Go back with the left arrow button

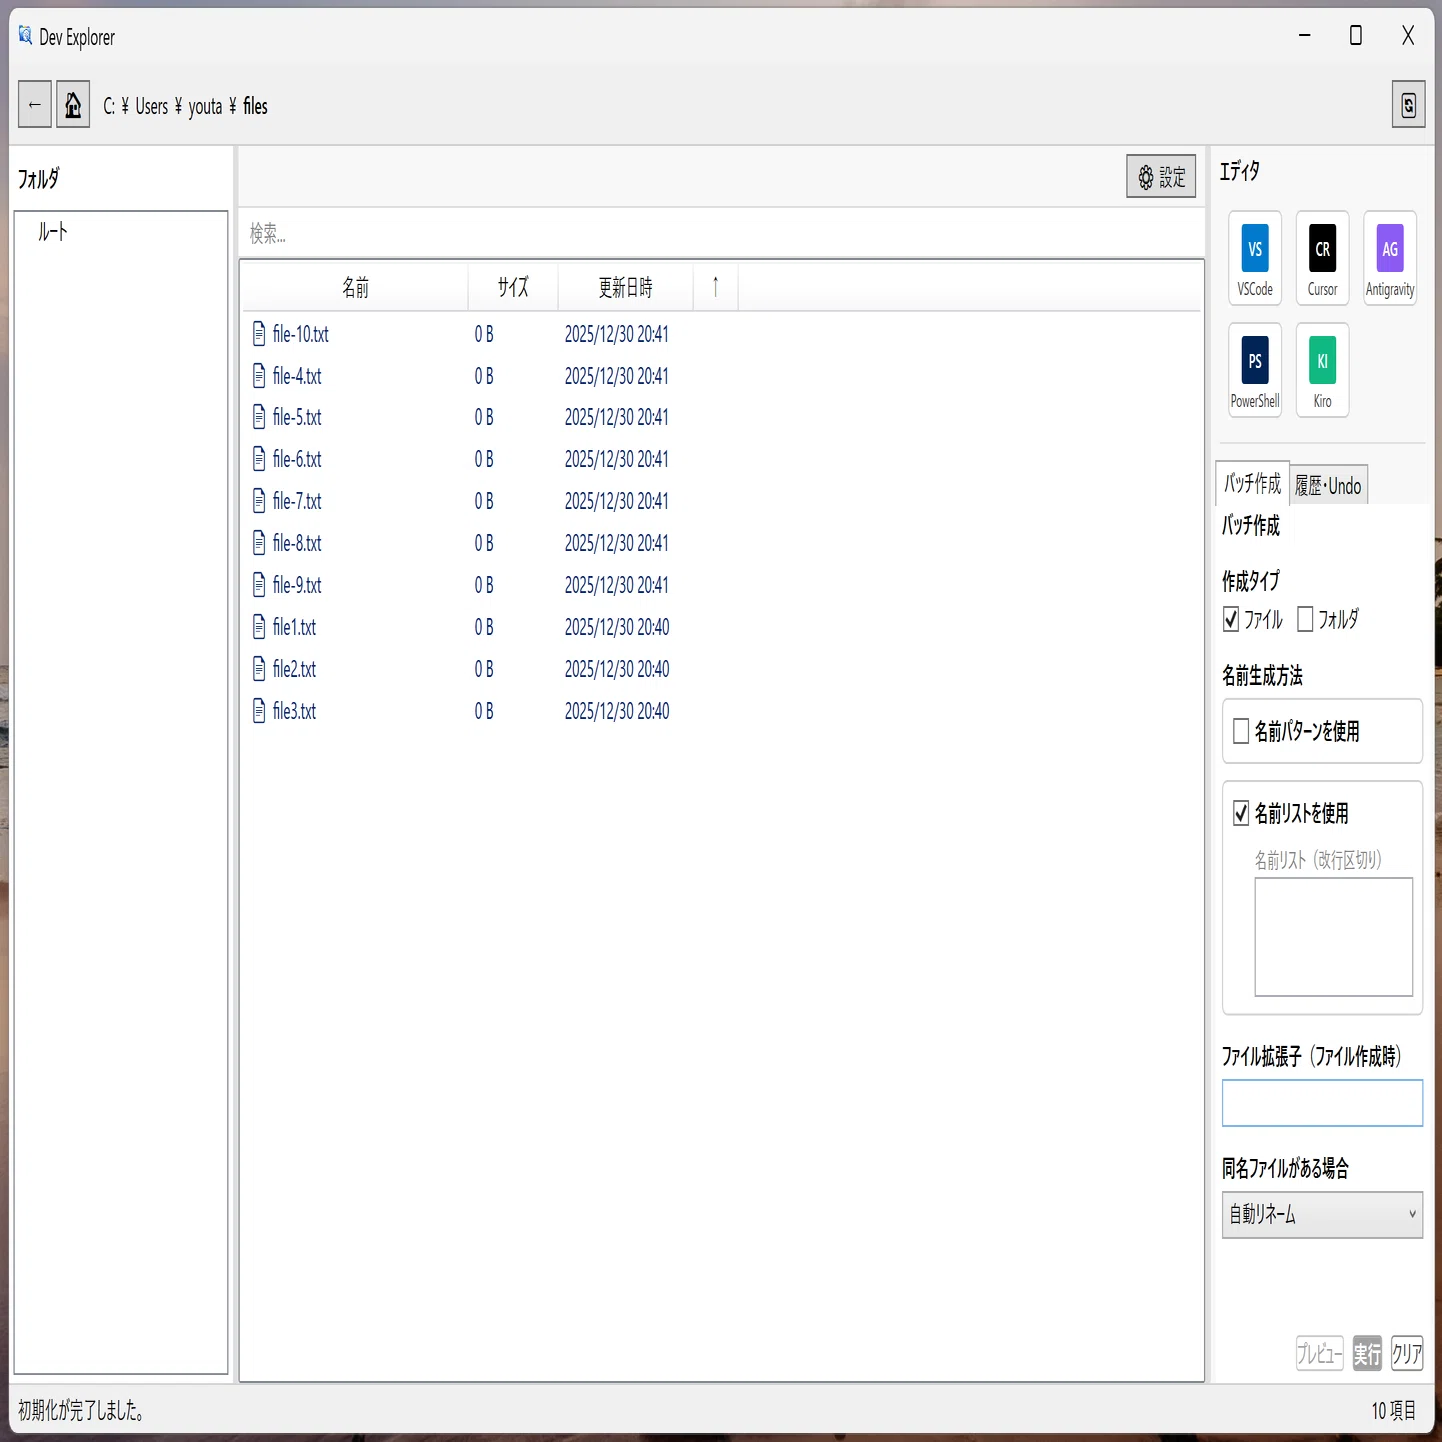pos(35,105)
